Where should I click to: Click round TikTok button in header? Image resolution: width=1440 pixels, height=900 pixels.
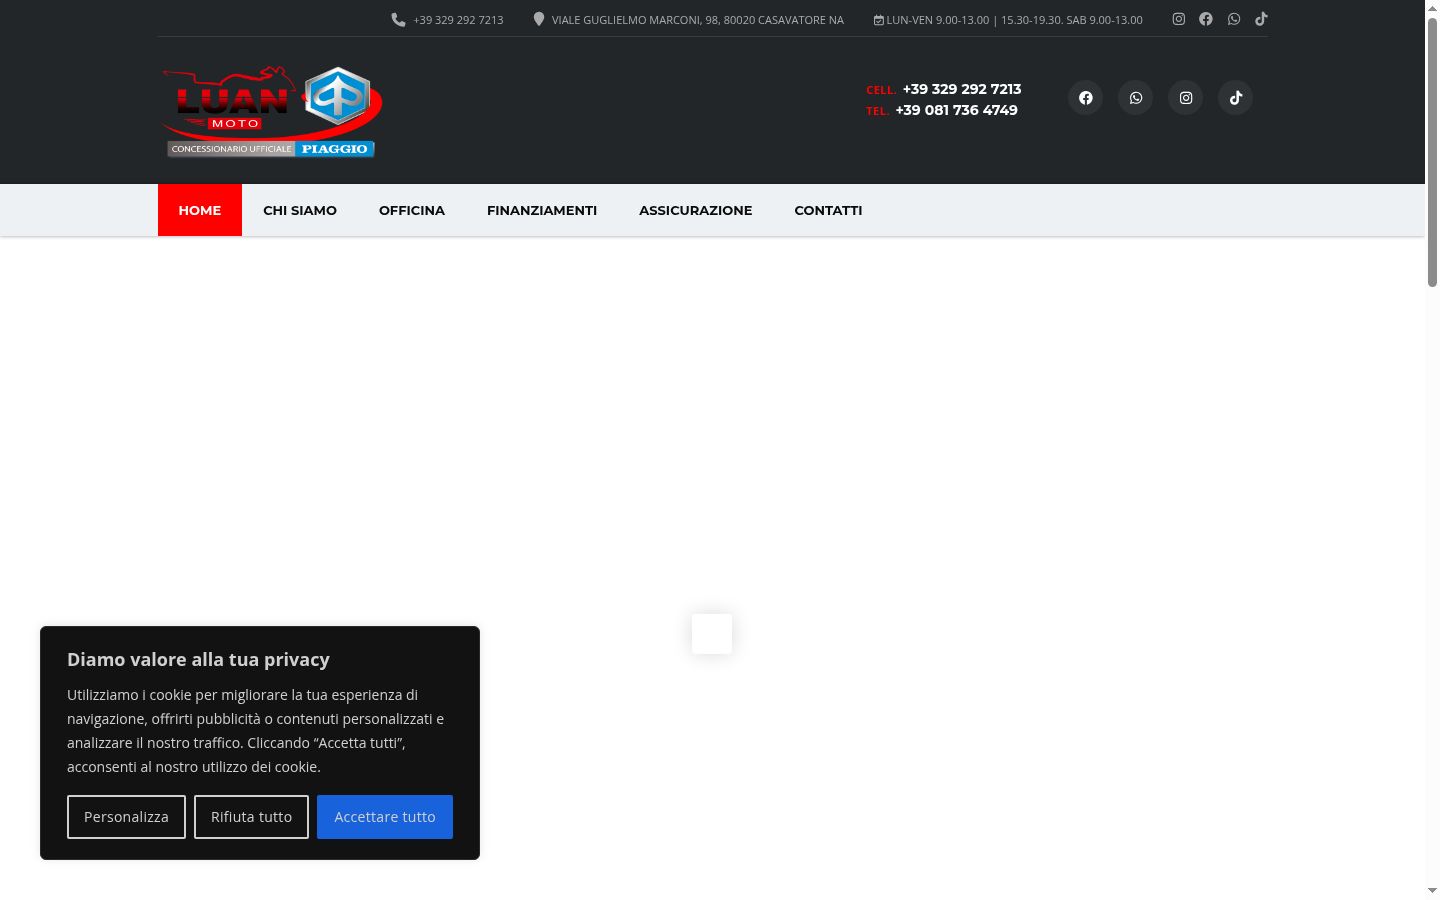(1236, 98)
